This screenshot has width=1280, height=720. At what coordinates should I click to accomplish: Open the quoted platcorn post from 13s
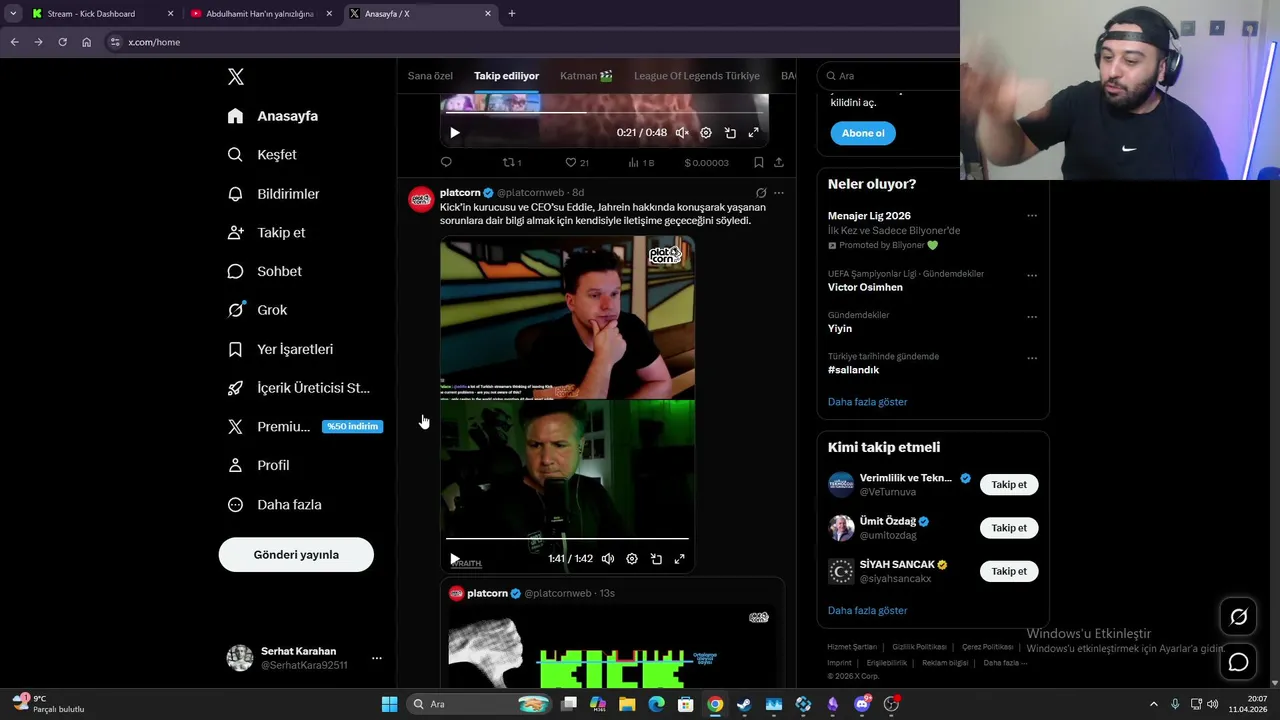612,634
